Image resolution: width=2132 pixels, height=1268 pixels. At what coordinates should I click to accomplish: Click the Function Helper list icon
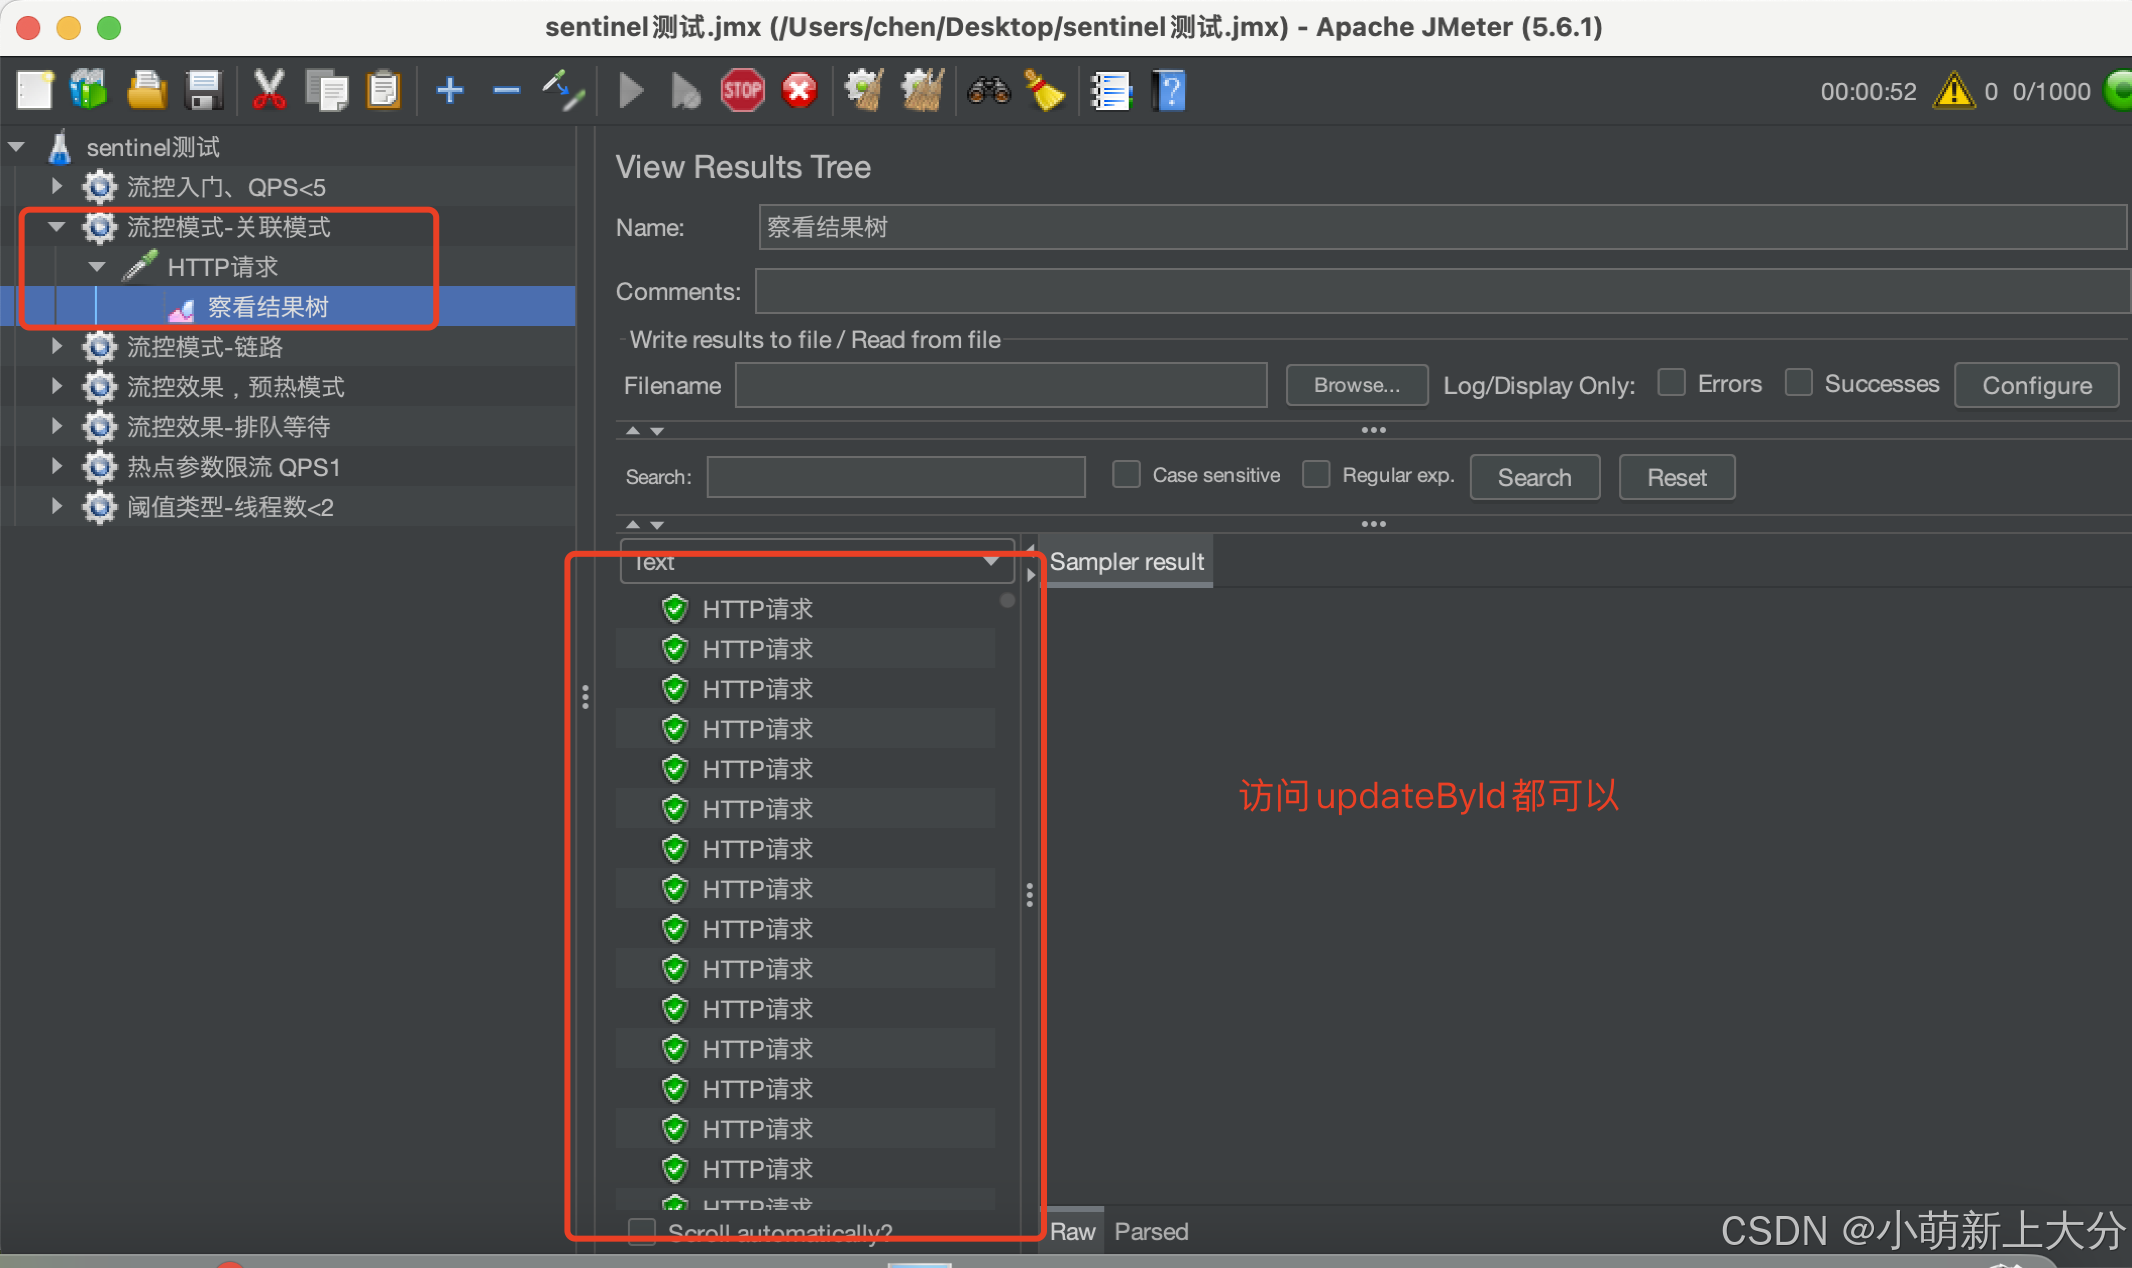click(x=1110, y=91)
